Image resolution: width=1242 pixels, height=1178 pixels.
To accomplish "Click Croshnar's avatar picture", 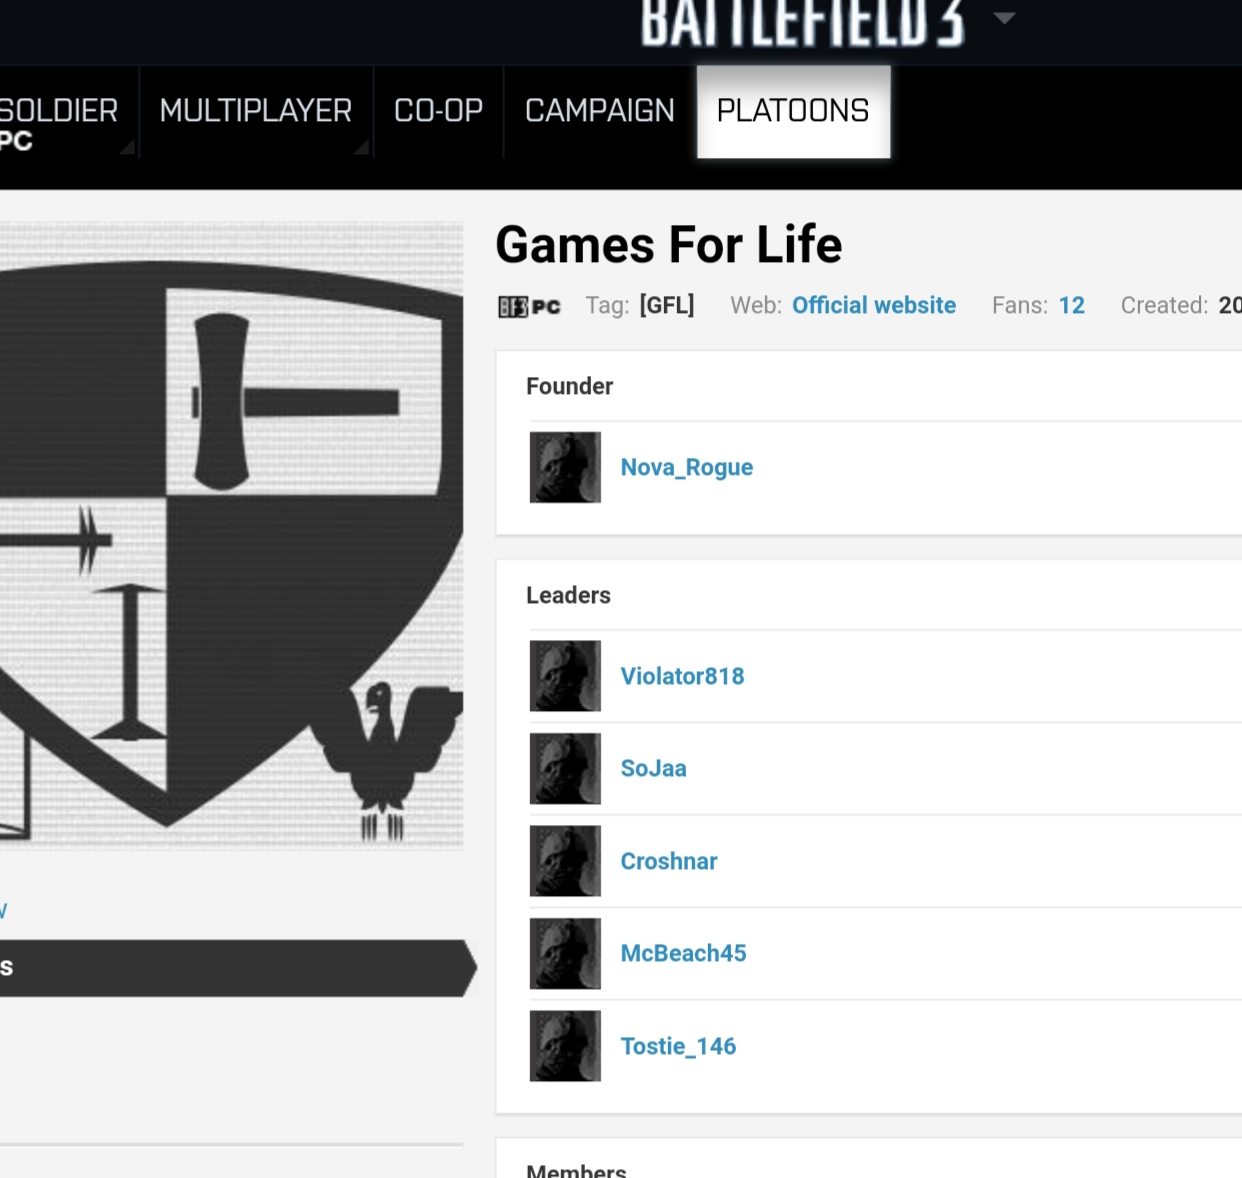I will point(565,861).
